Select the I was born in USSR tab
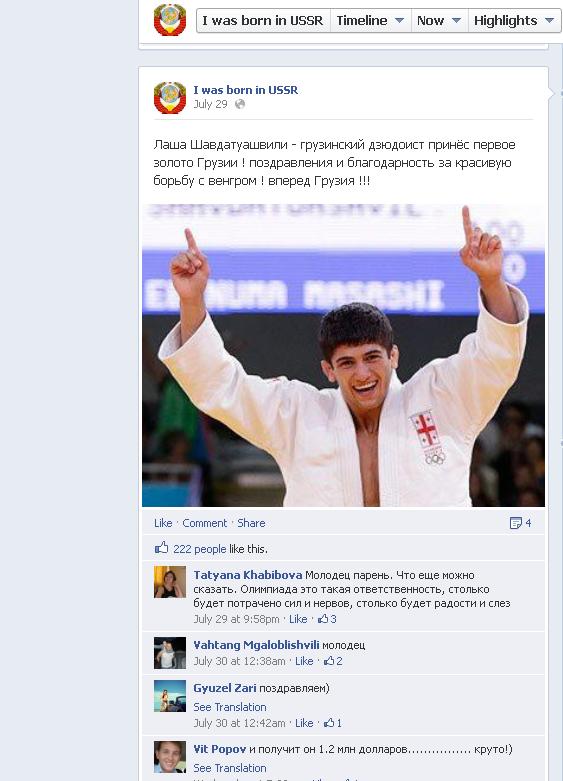The width and height of the screenshot is (563, 781). pos(263,20)
